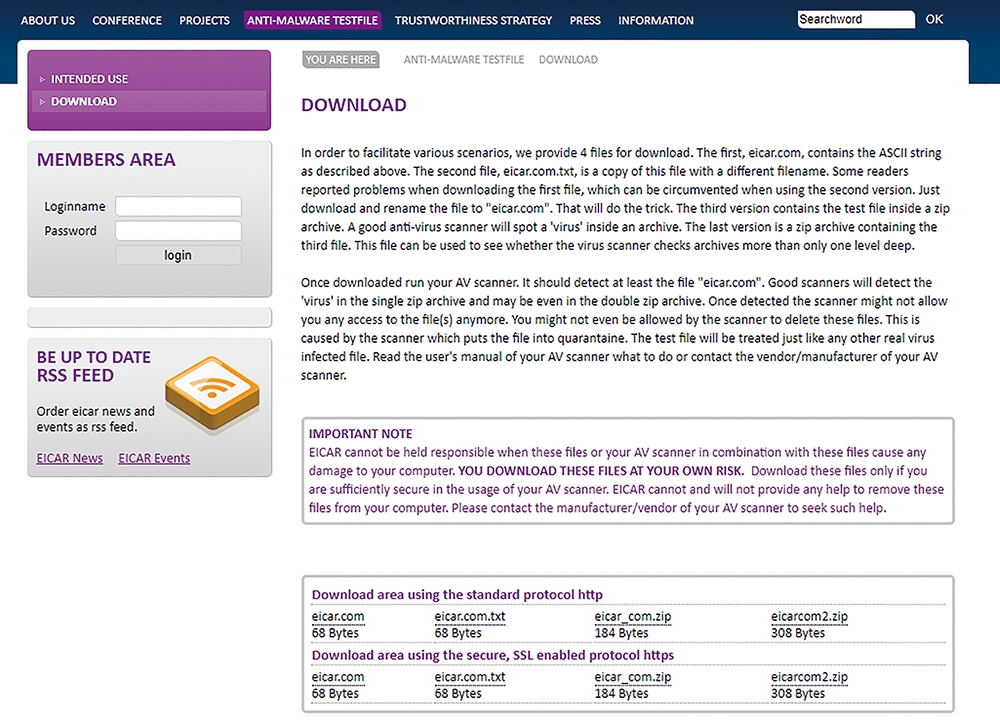Click the arrow bullet beside Intended Use

click(42, 80)
